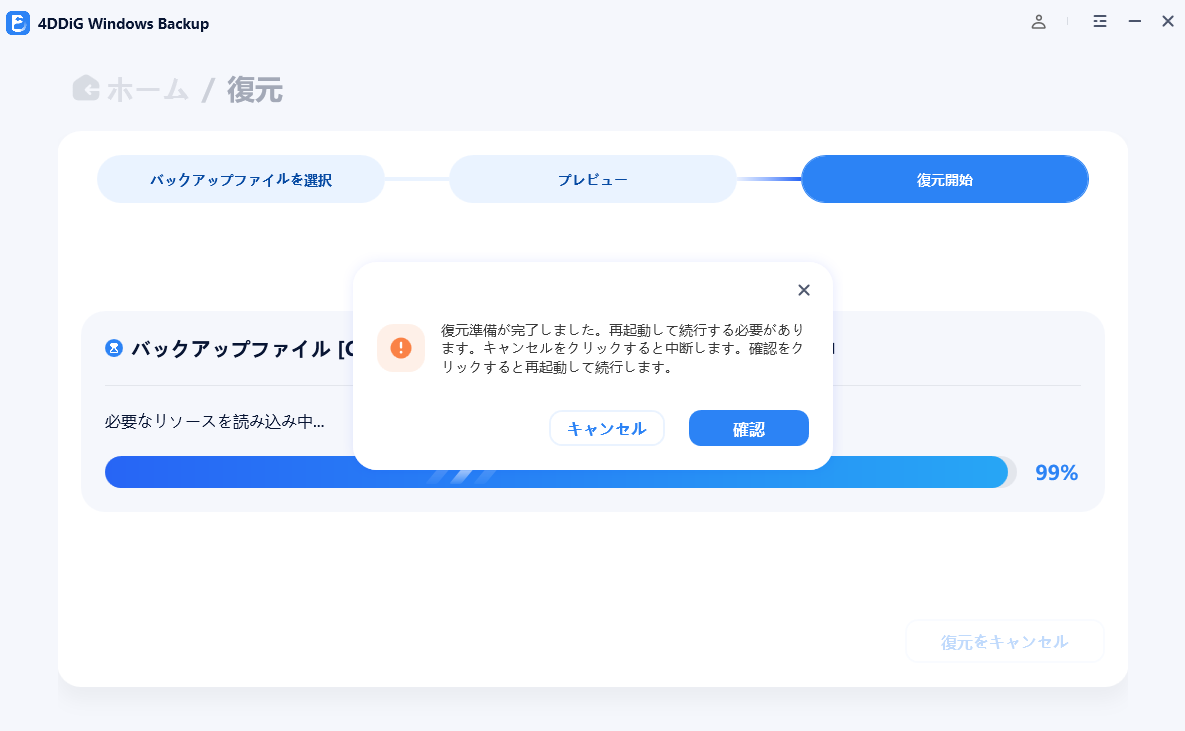
Task: Switch to the プレビュー step
Action: pos(592,179)
